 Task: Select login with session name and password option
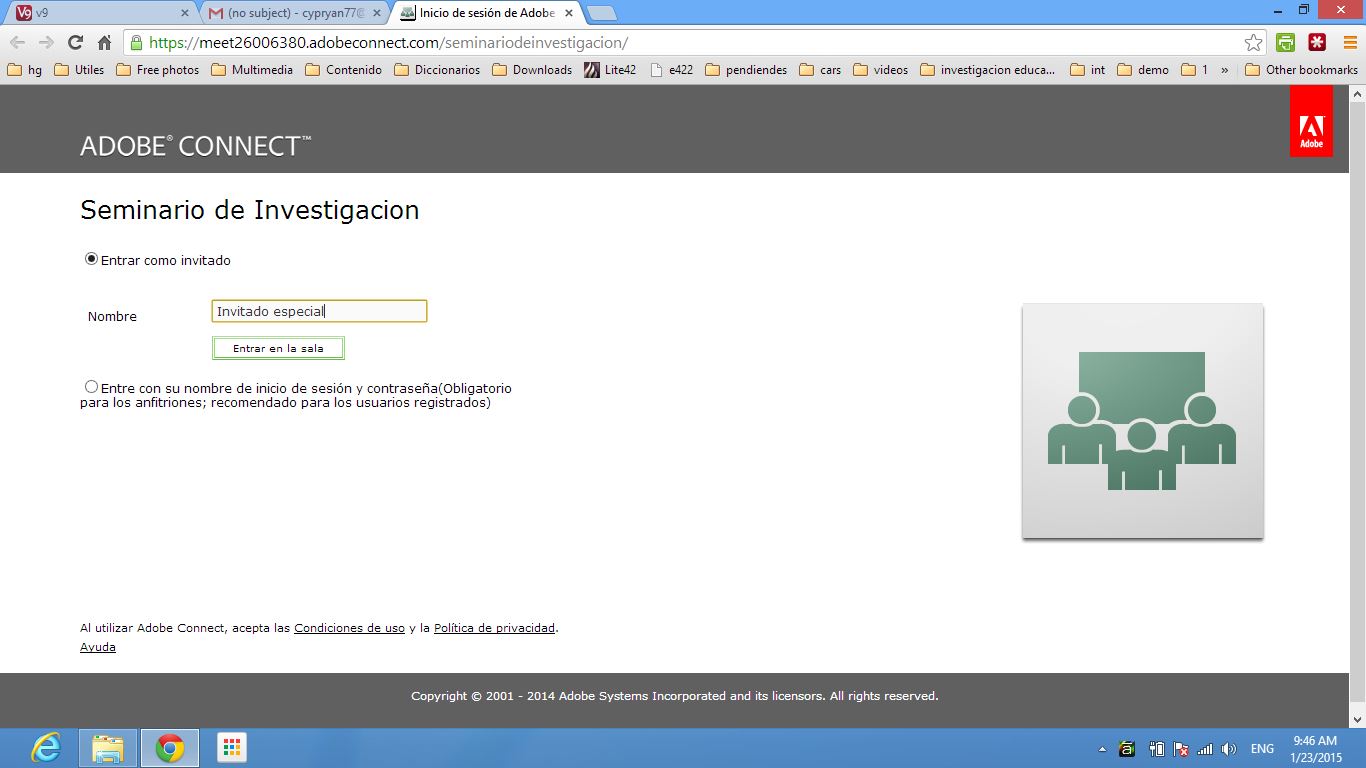click(92, 387)
